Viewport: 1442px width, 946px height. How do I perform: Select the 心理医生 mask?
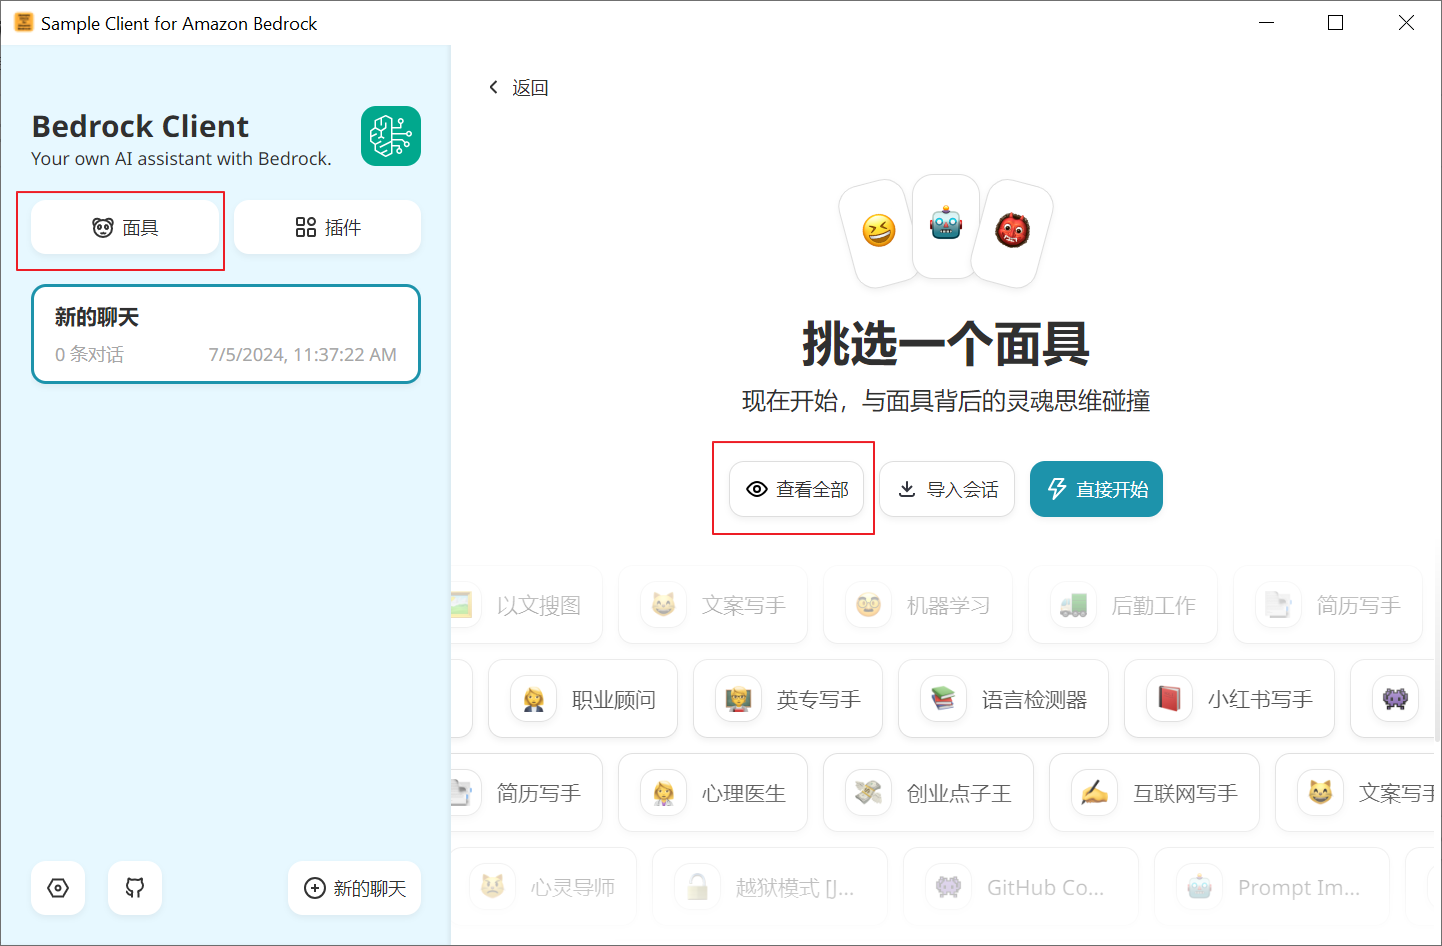point(713,792)
